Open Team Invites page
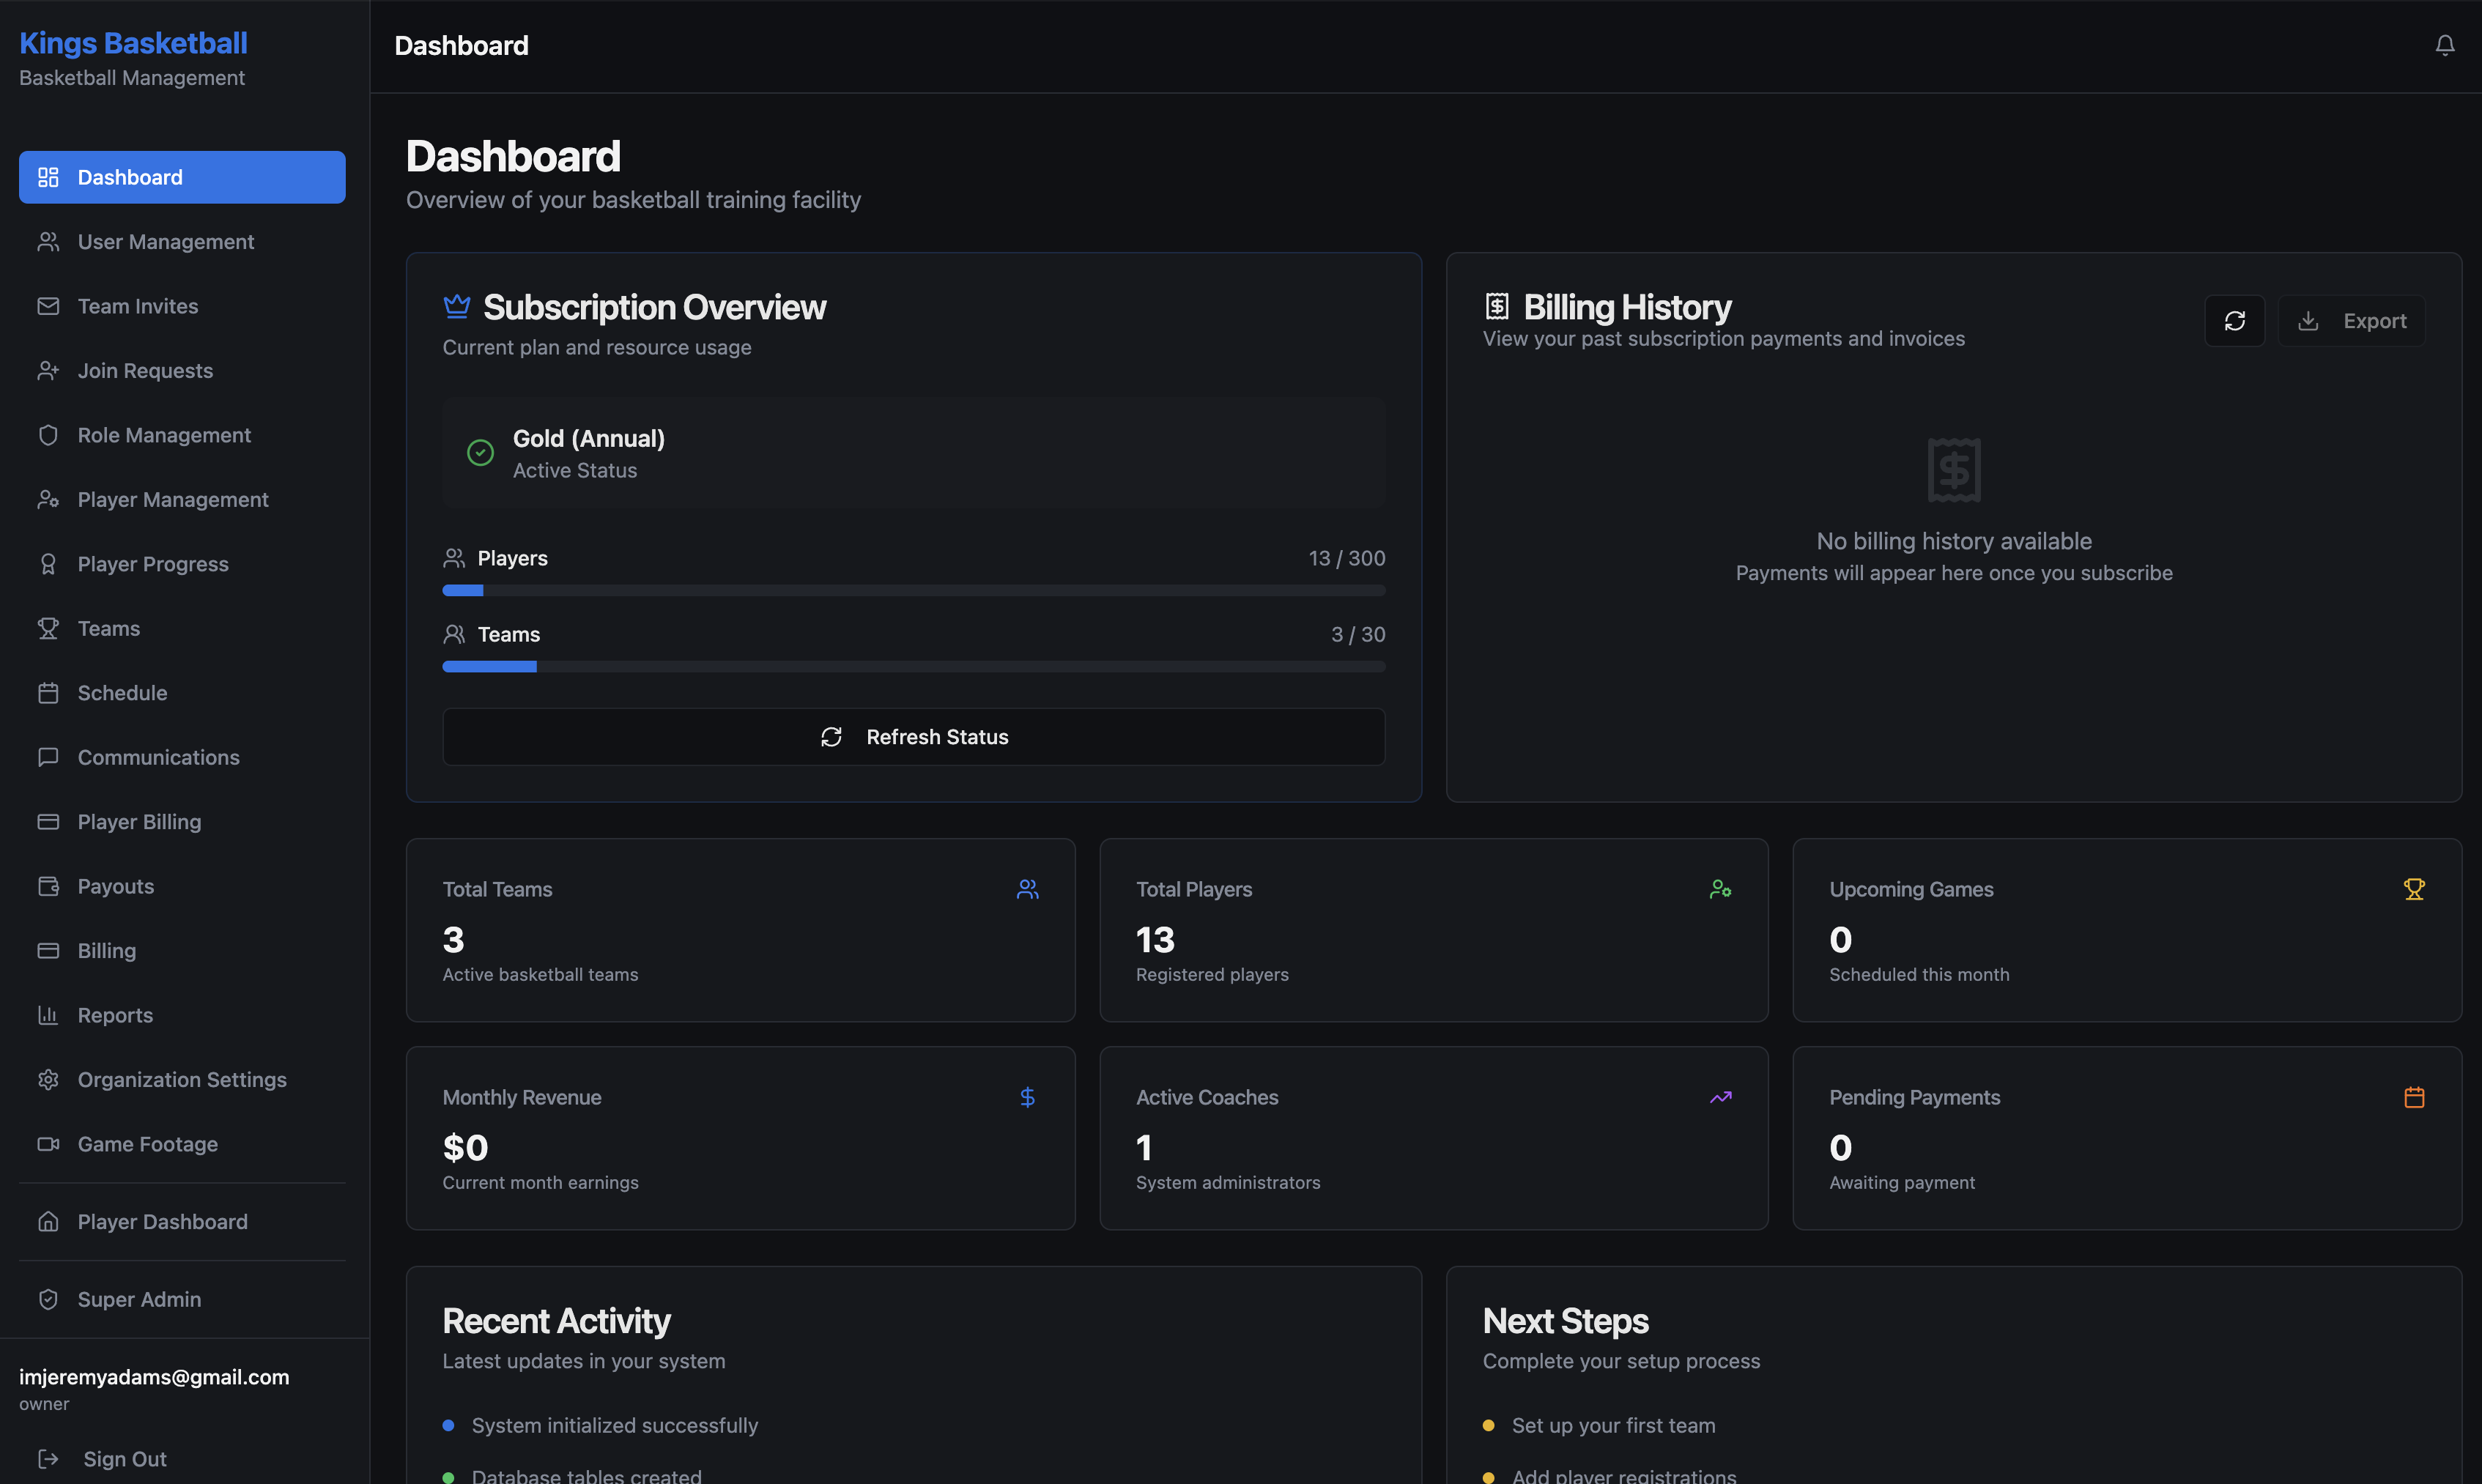This screenshot has height=1484, width=2482. [137, 306]
